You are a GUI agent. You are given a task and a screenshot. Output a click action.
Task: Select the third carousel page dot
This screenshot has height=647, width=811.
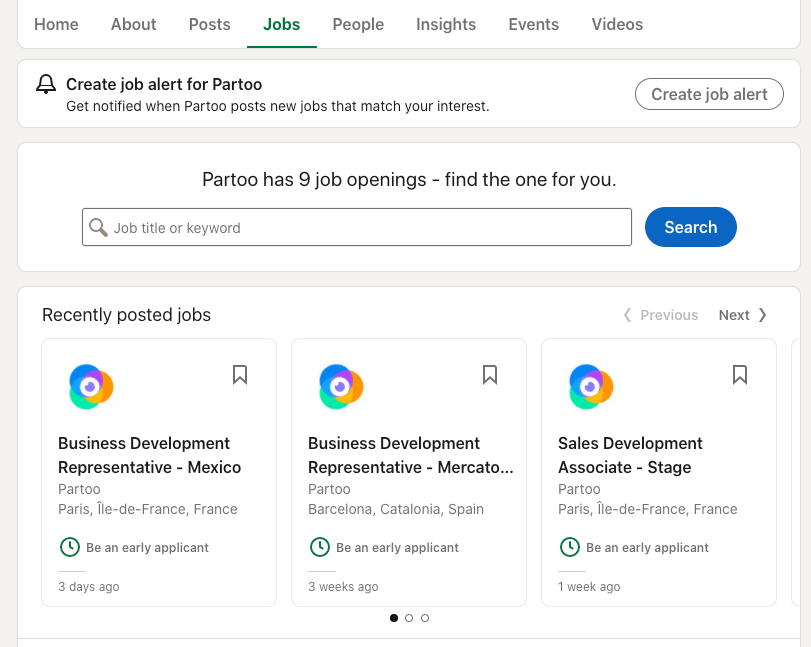[425, 618]
